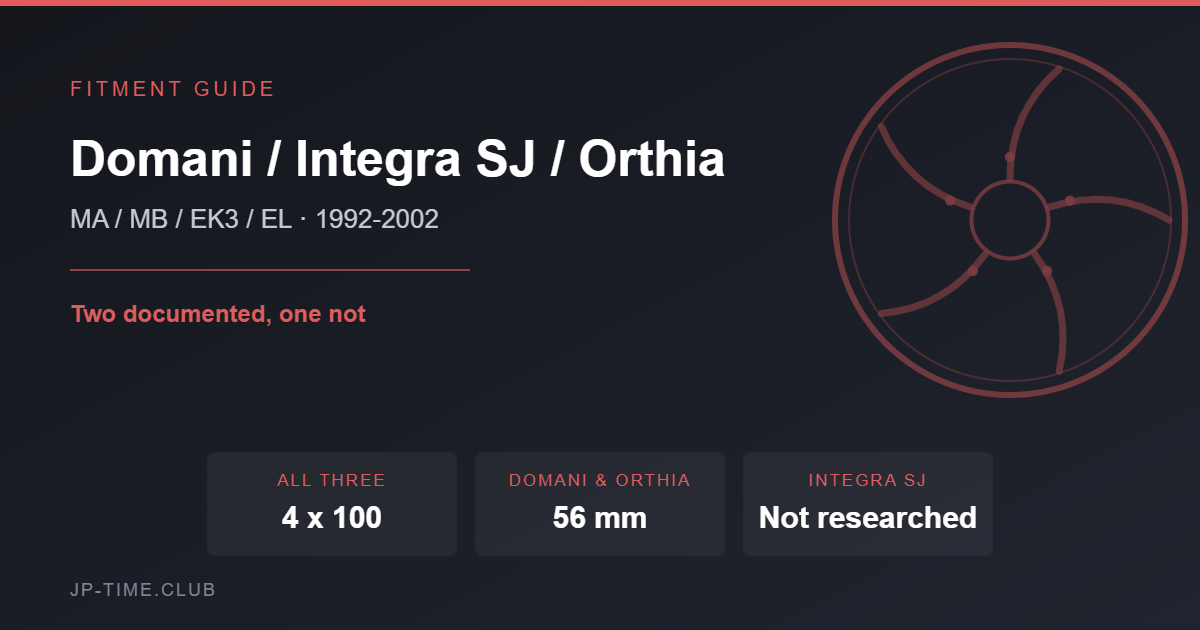Click the '4 x 100' value

tap(332, 518)
